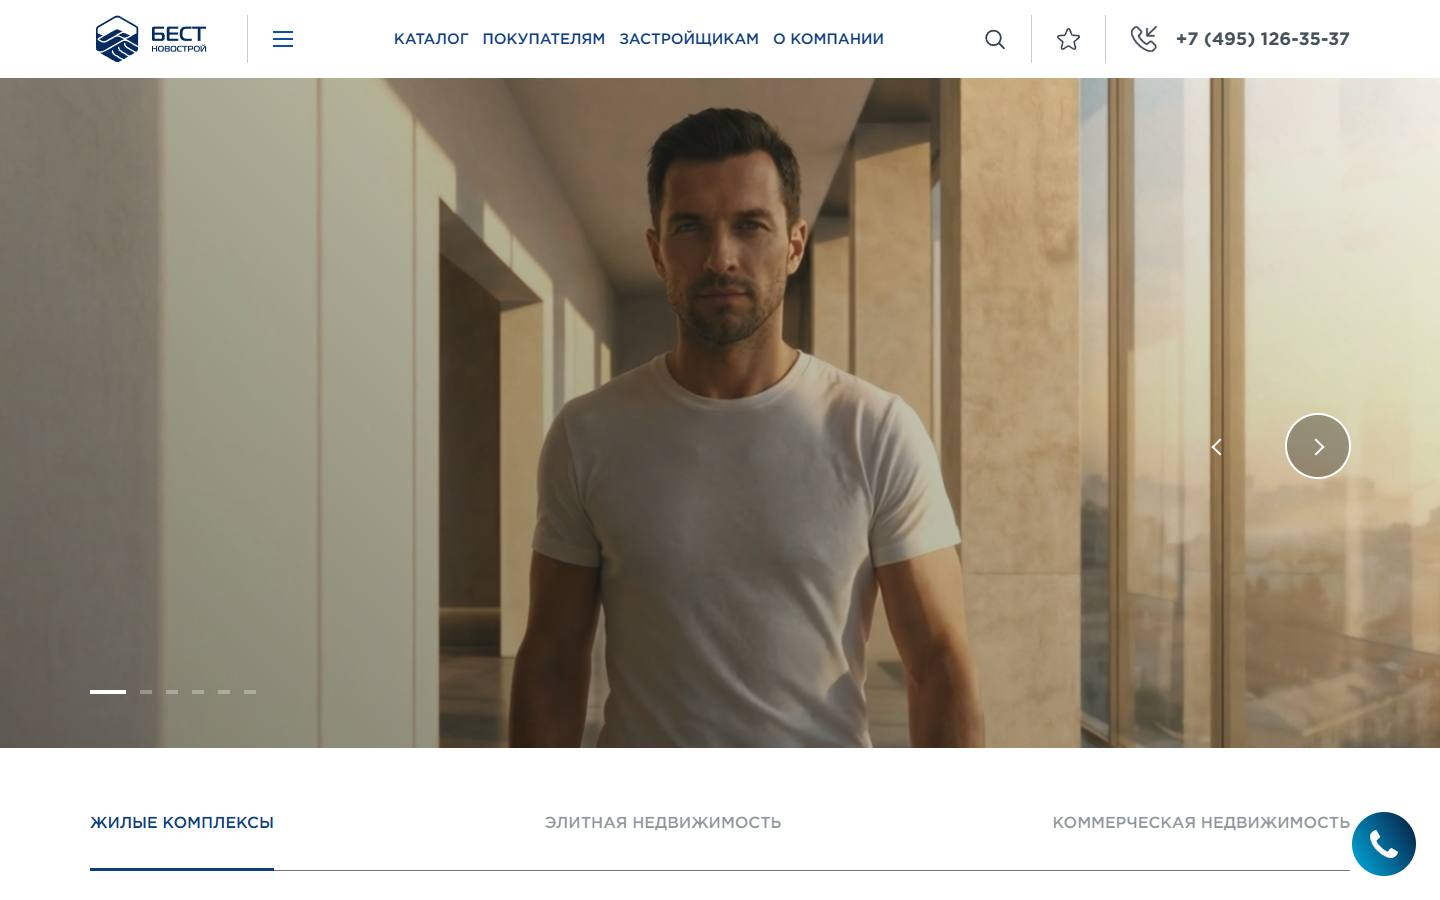The image size is (1440, 900).
Task: Switch to Элитная недвижимость tab
Action: tap(663, 823)
